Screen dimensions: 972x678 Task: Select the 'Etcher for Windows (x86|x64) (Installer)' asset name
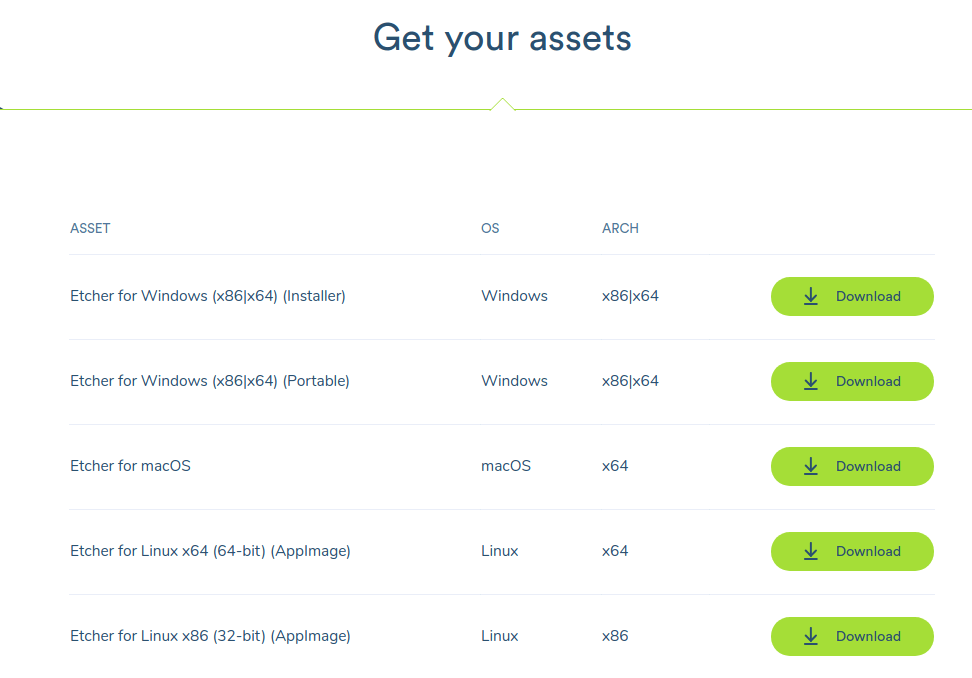coord(207,296)
